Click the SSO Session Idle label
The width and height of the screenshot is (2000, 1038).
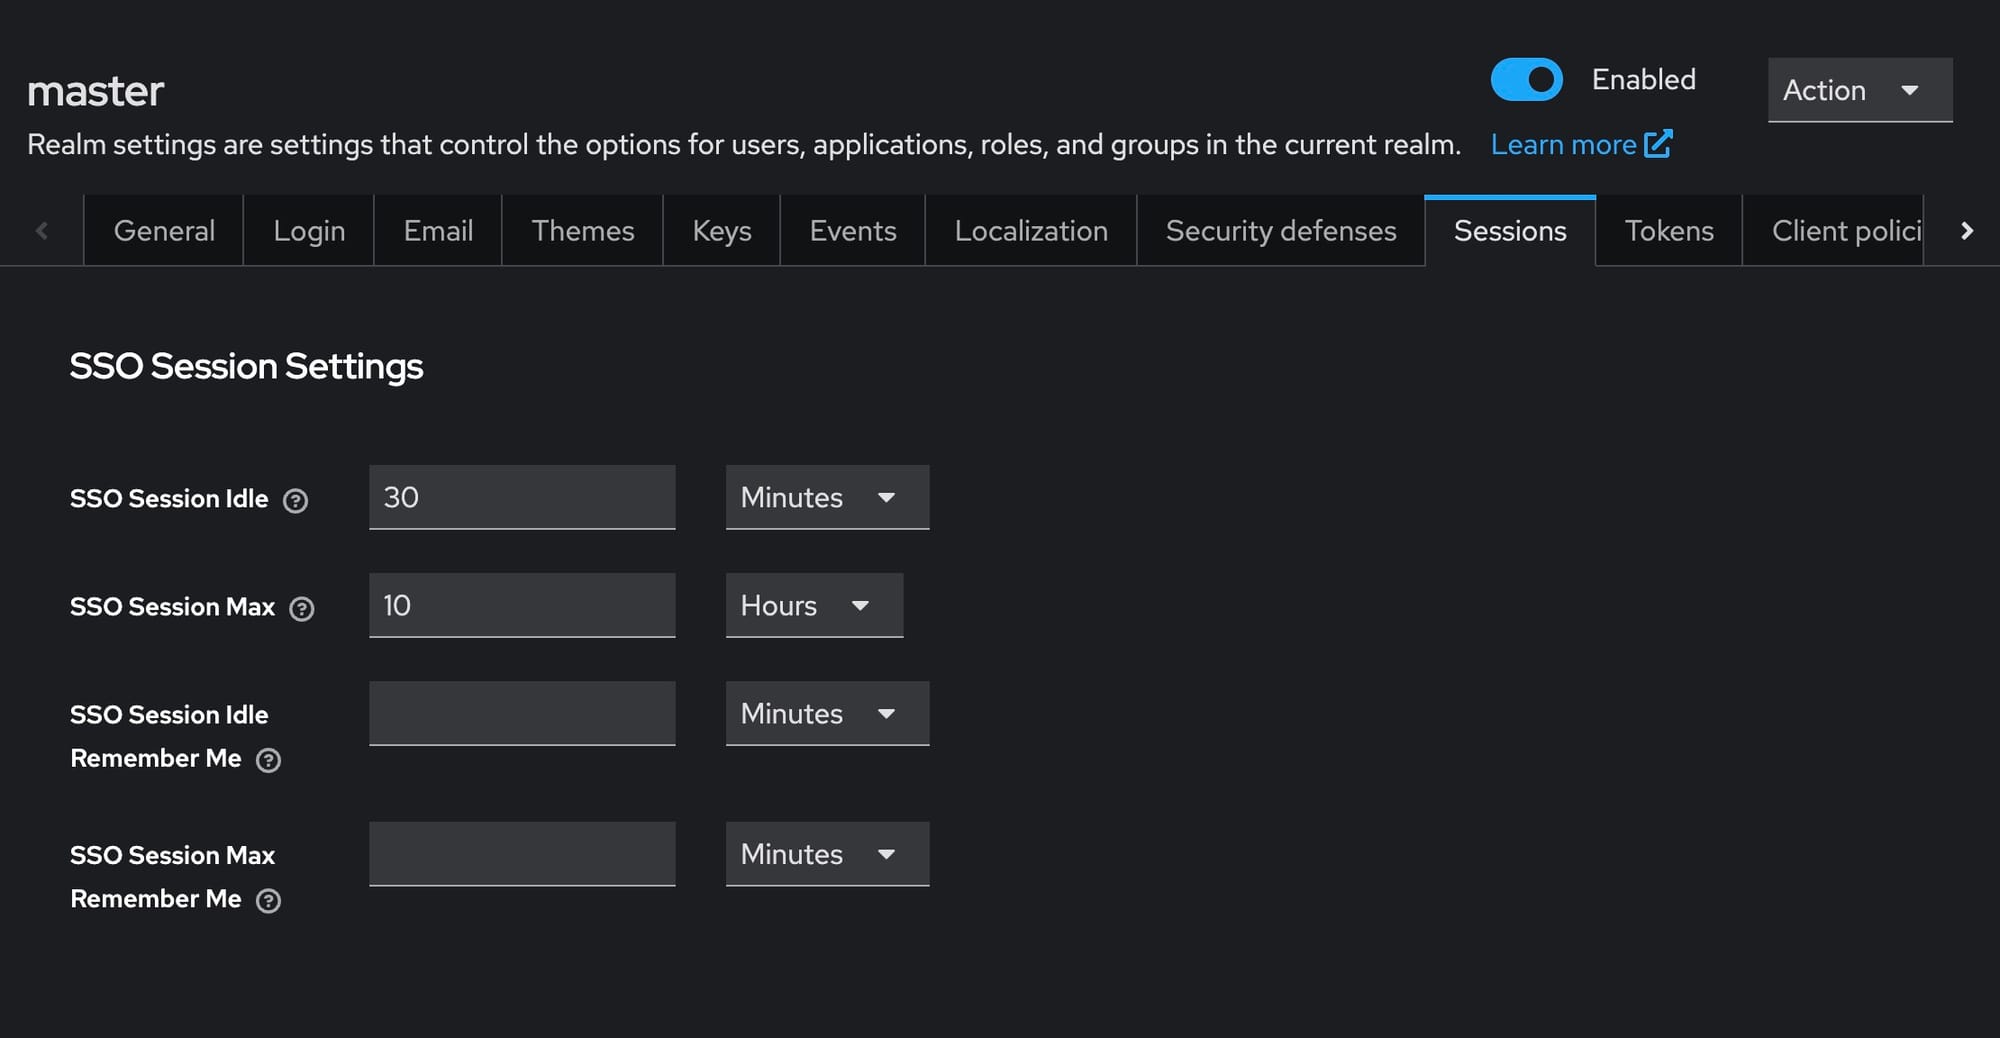169,498
